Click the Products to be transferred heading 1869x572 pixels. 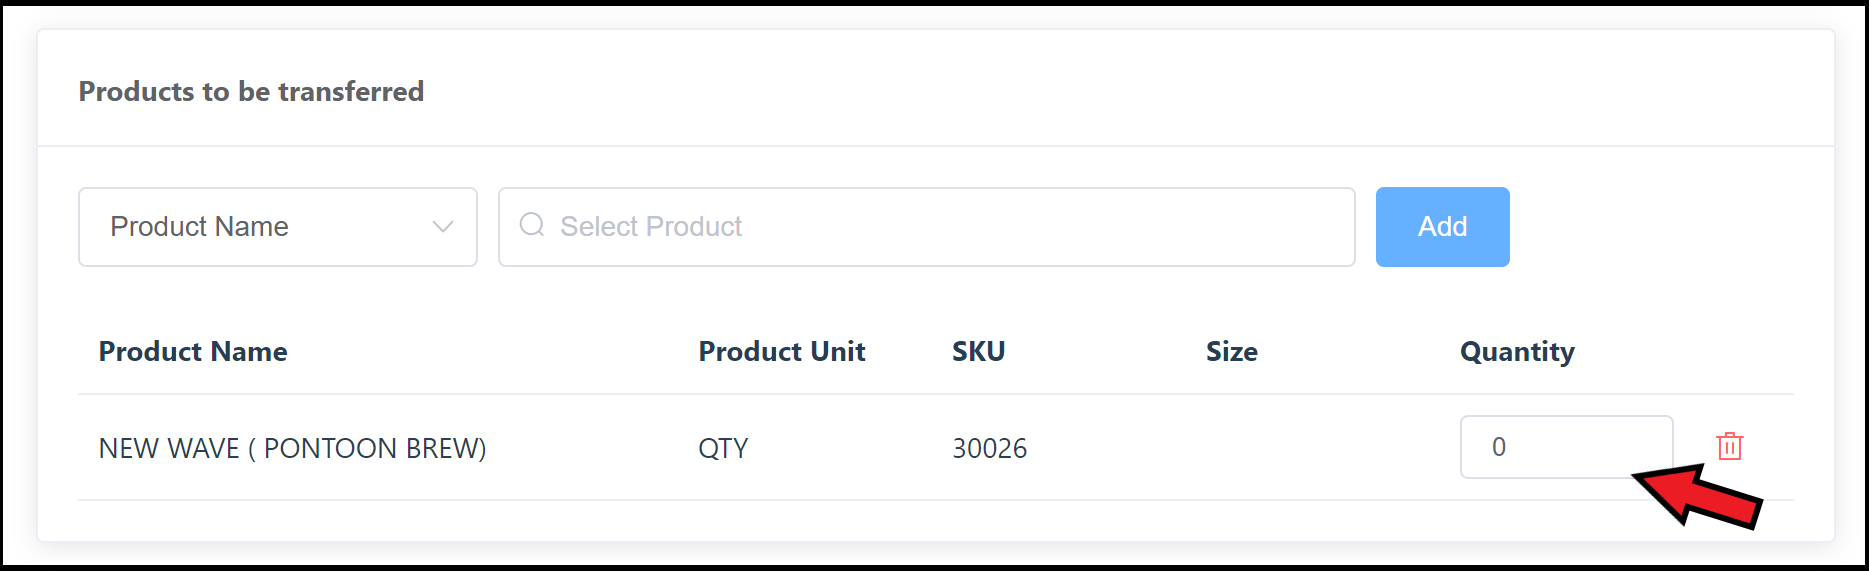click(251, 92)
